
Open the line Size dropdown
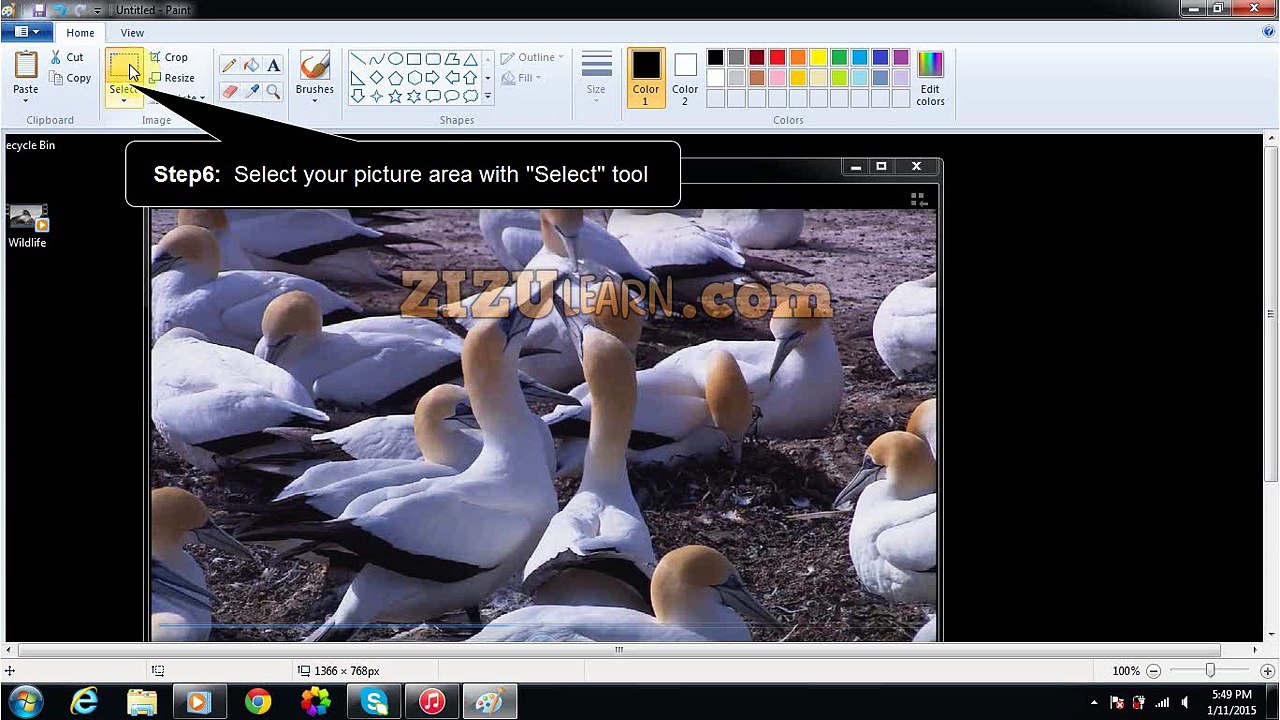pyautogui.click(x=596, y=77)
